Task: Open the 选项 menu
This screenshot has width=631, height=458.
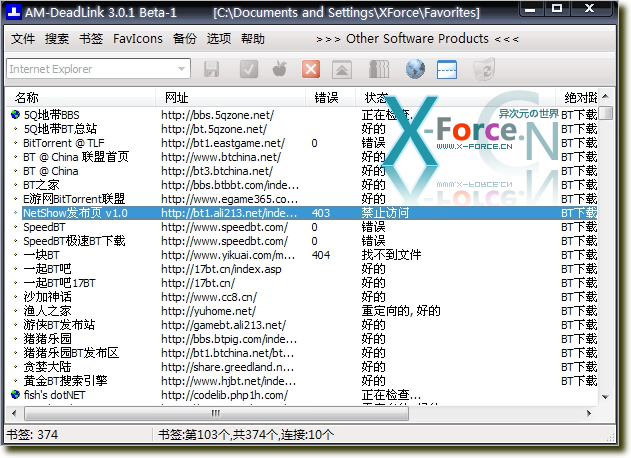Action: (x=219, y=39)
